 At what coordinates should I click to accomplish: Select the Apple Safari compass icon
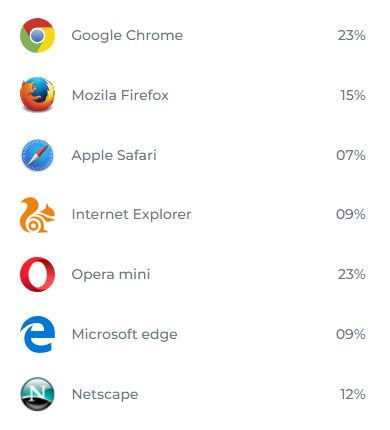(37, 155)
